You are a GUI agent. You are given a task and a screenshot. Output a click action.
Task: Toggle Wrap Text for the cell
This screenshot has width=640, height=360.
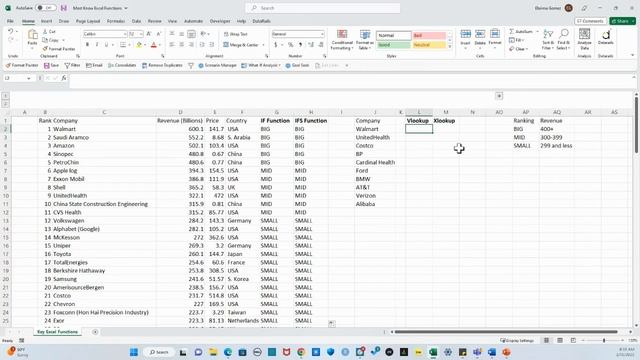pyautogui.click(x=236, y=34)
